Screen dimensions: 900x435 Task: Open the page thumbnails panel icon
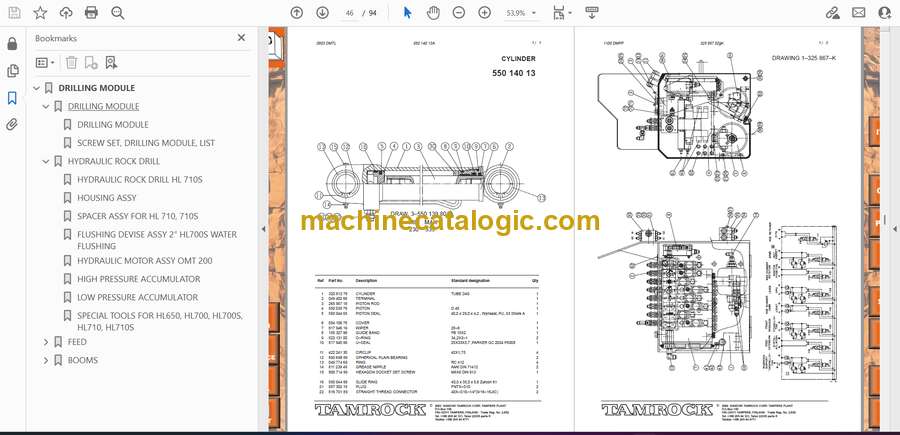tap(12, 71)
